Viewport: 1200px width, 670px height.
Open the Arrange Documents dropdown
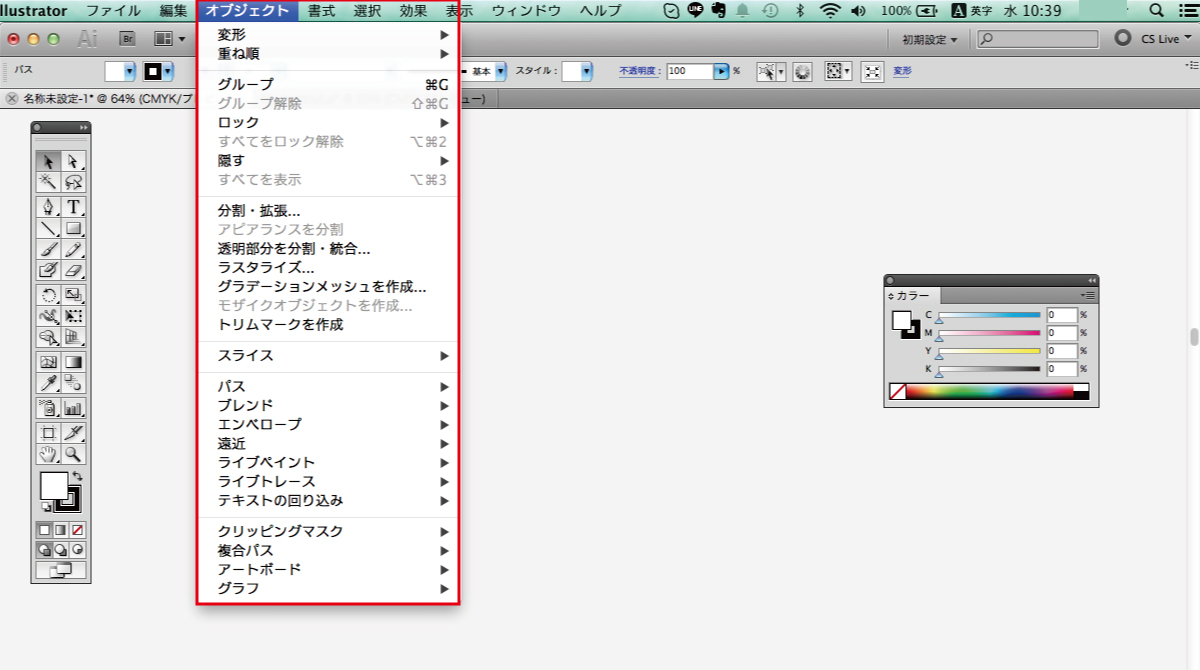click(x=170, y=39)
